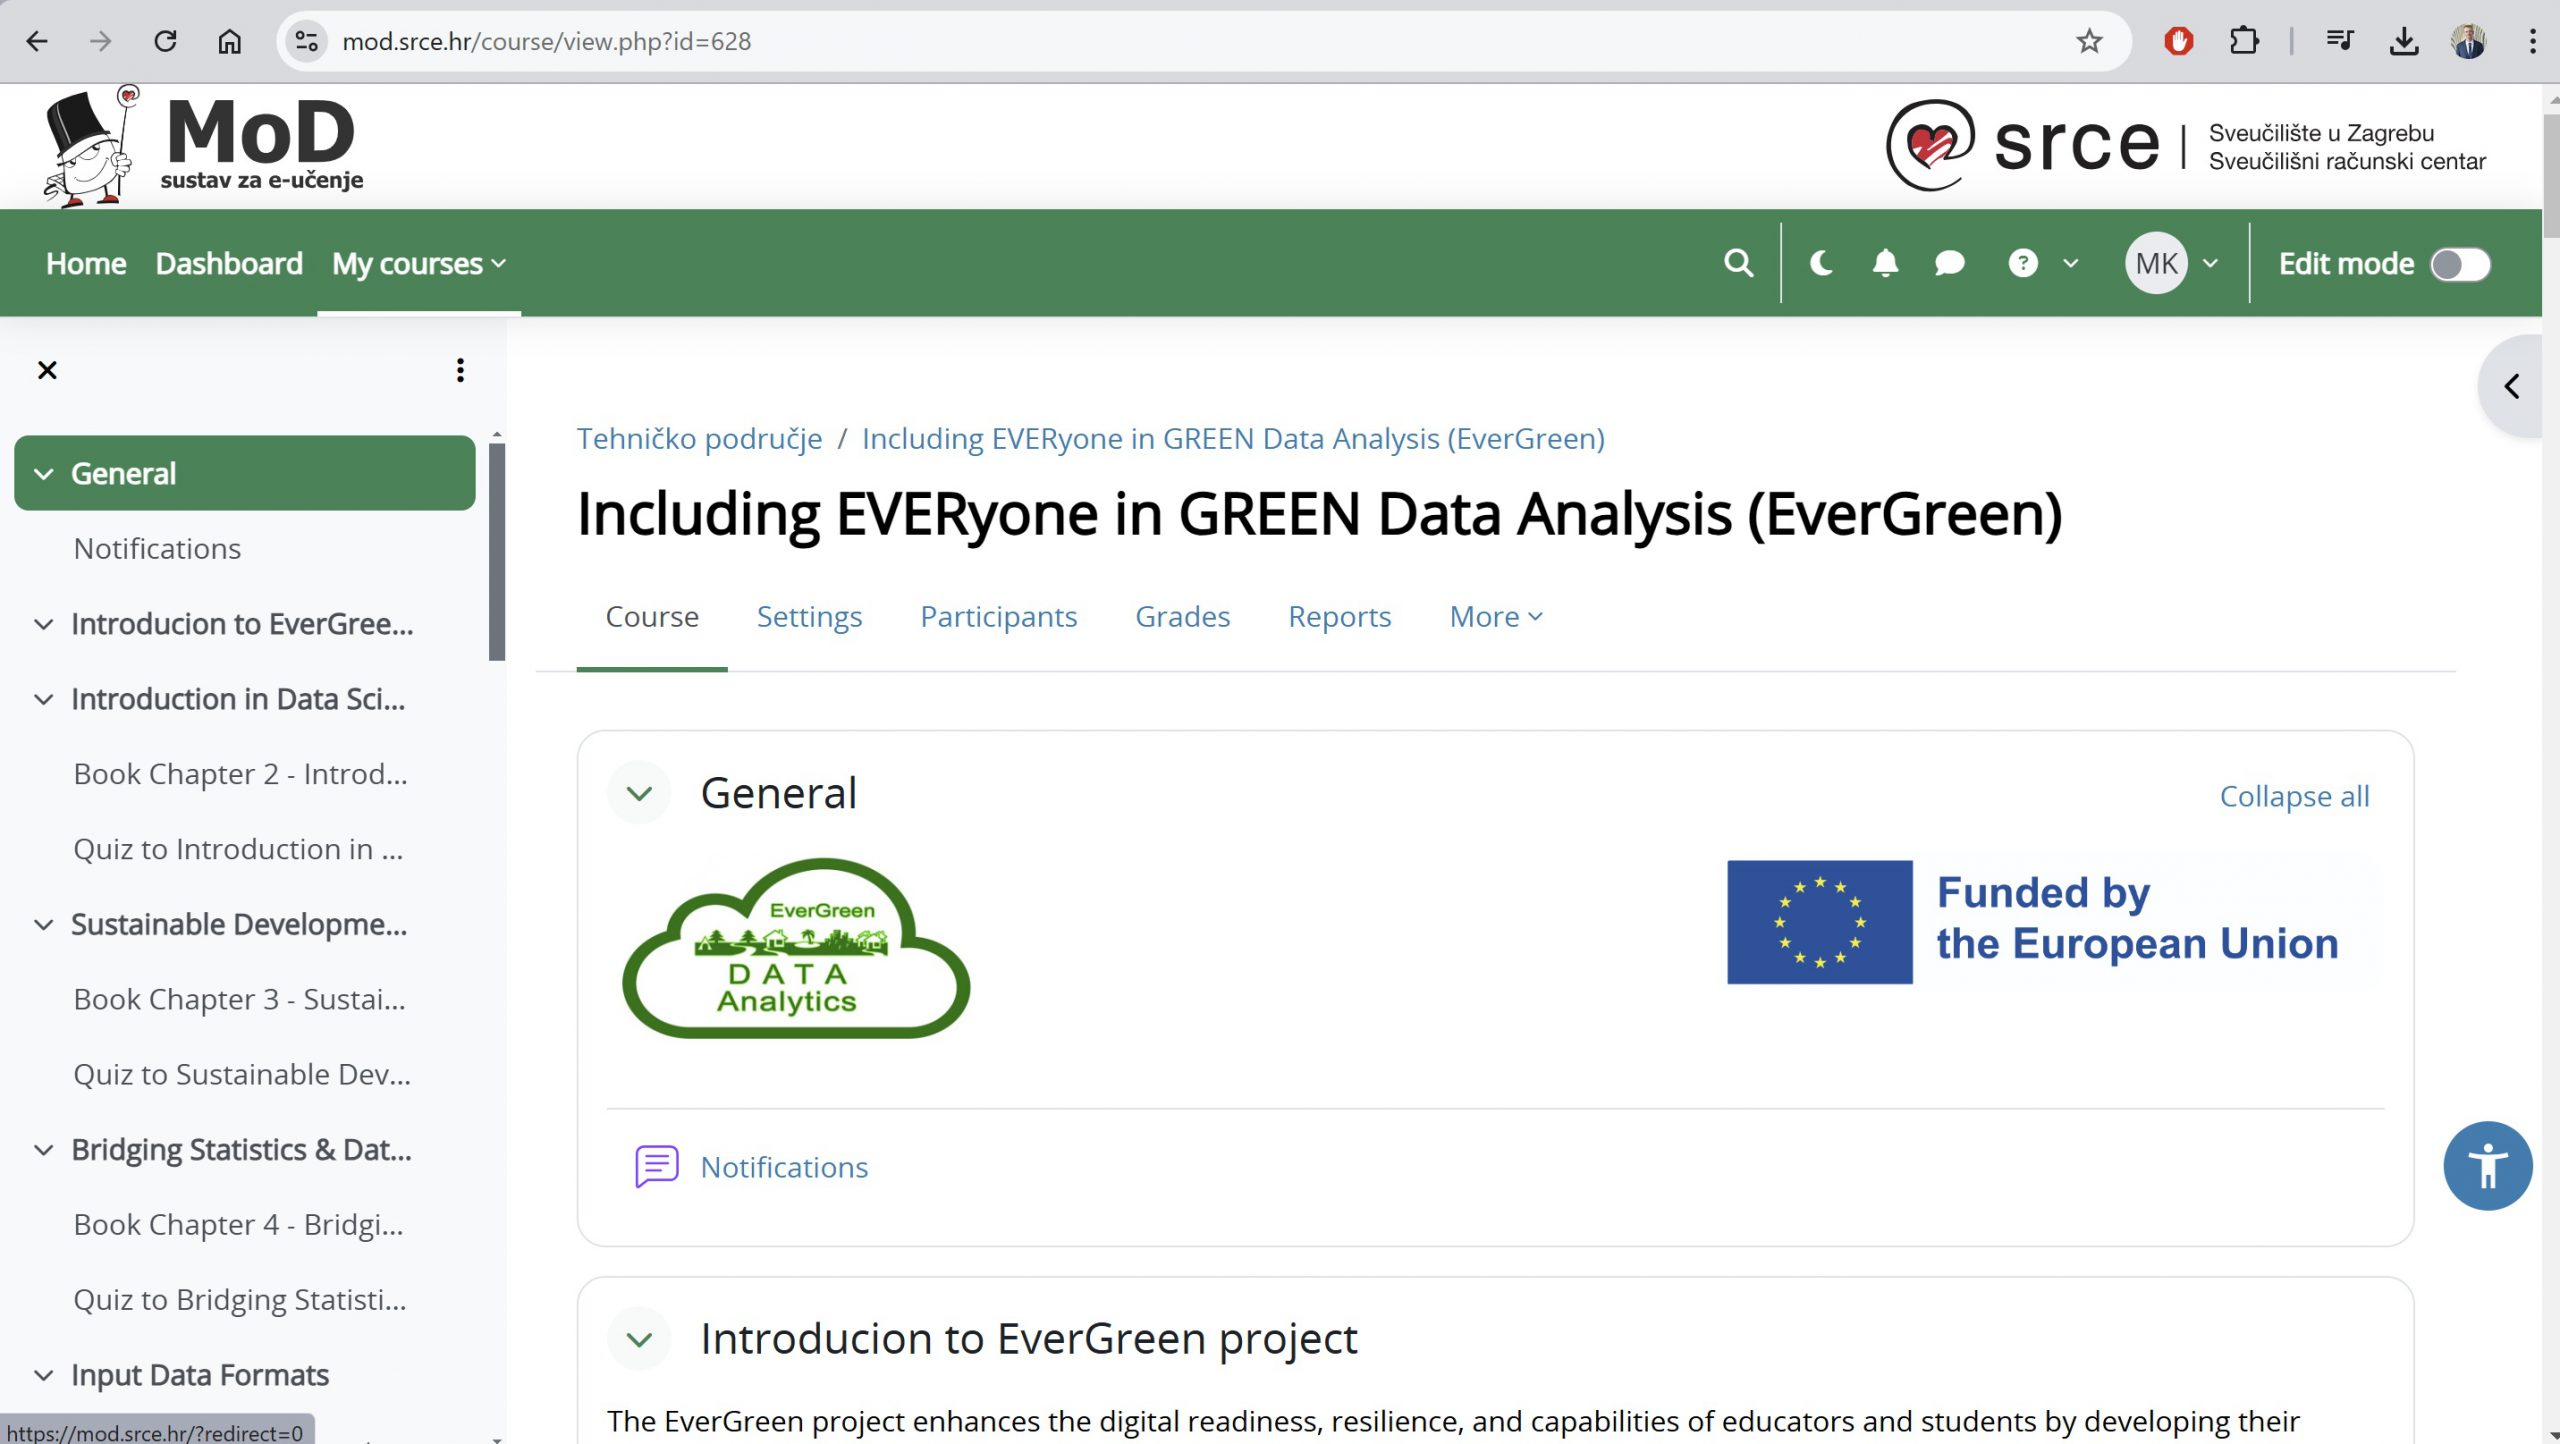Collapse the Introducion to EverGreen project section

point(639,1338)
